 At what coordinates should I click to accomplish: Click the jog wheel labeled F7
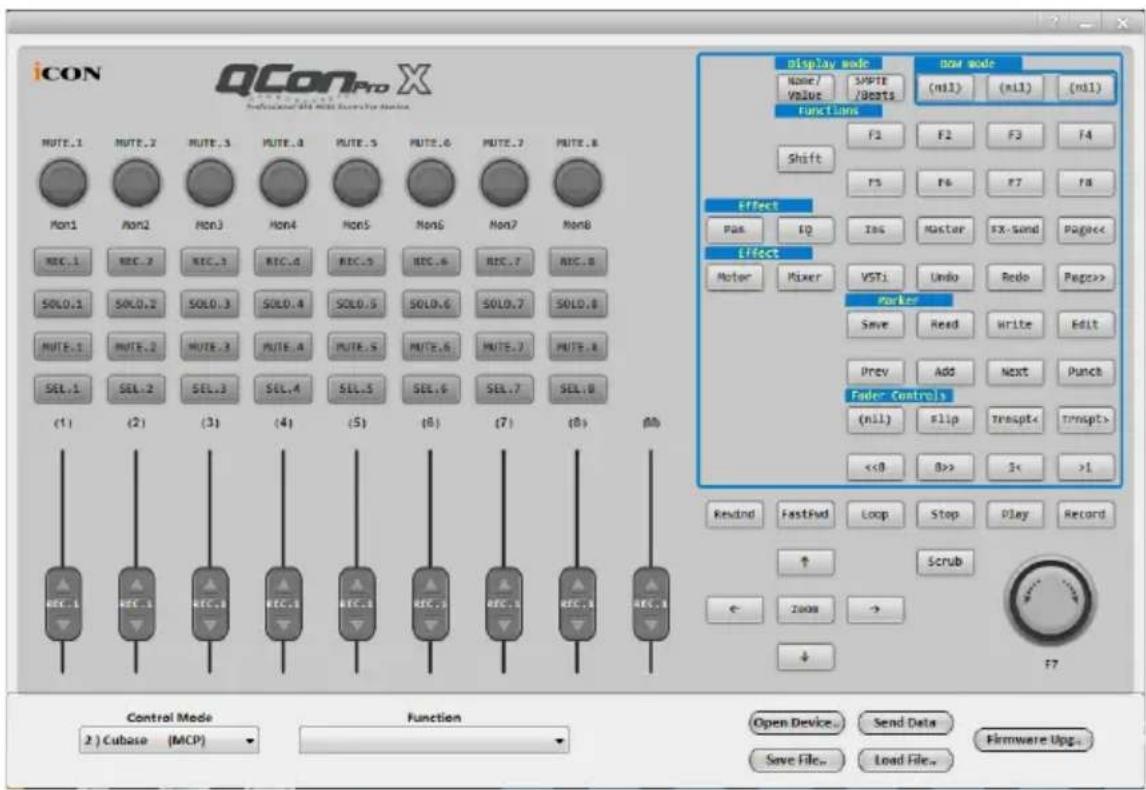(1050, 601)
